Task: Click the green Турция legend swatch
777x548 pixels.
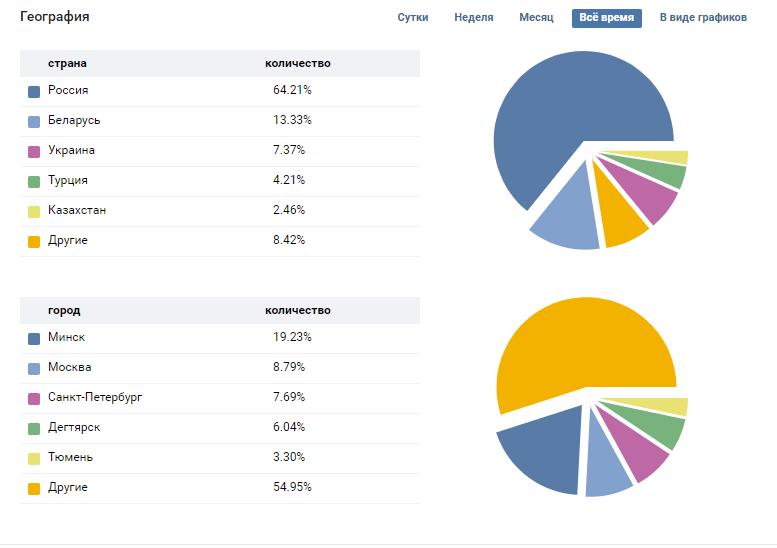Action: 34,181
